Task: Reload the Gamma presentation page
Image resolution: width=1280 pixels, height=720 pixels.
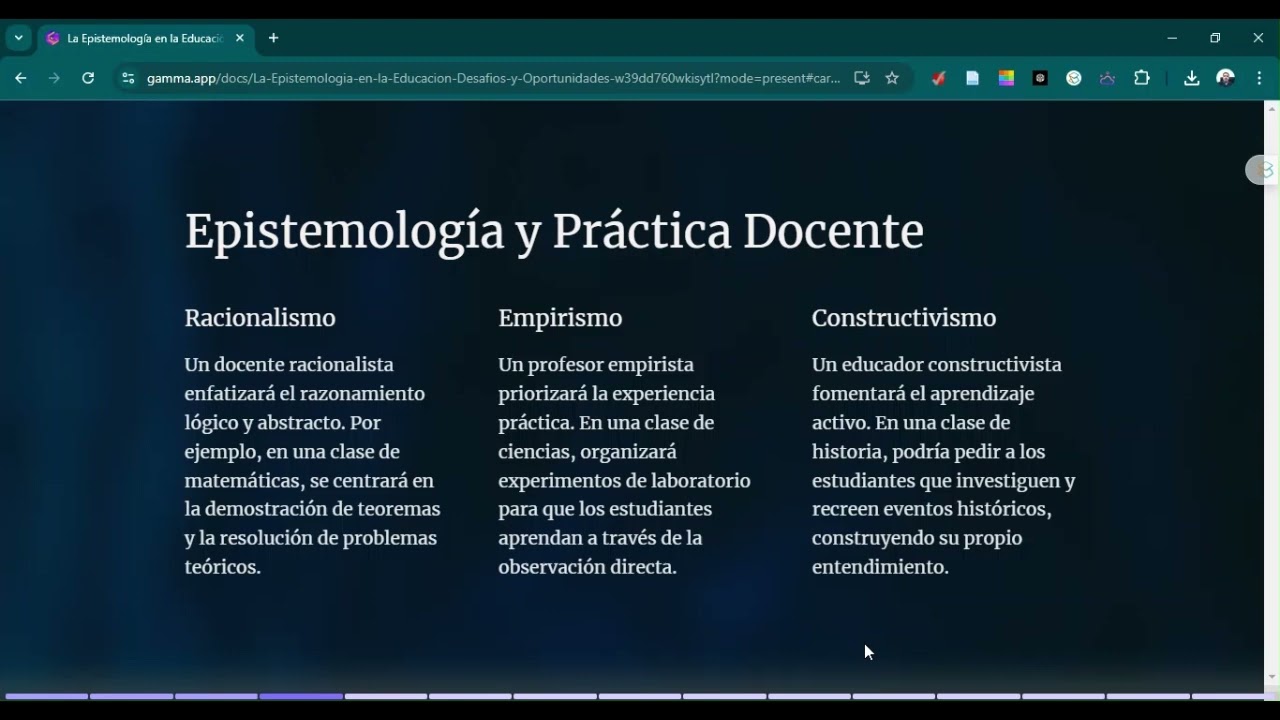Action: coord(88,78)
